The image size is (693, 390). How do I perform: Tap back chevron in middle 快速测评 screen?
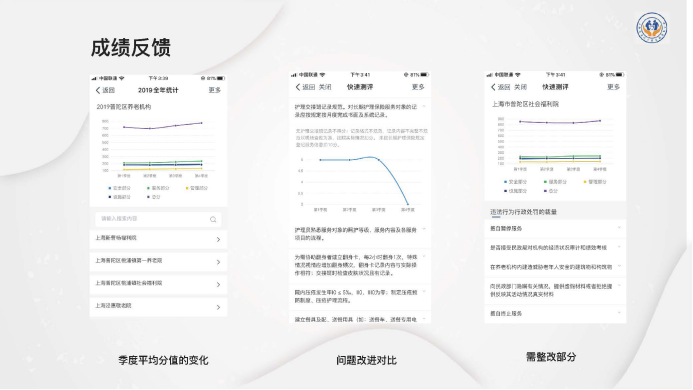298,87
